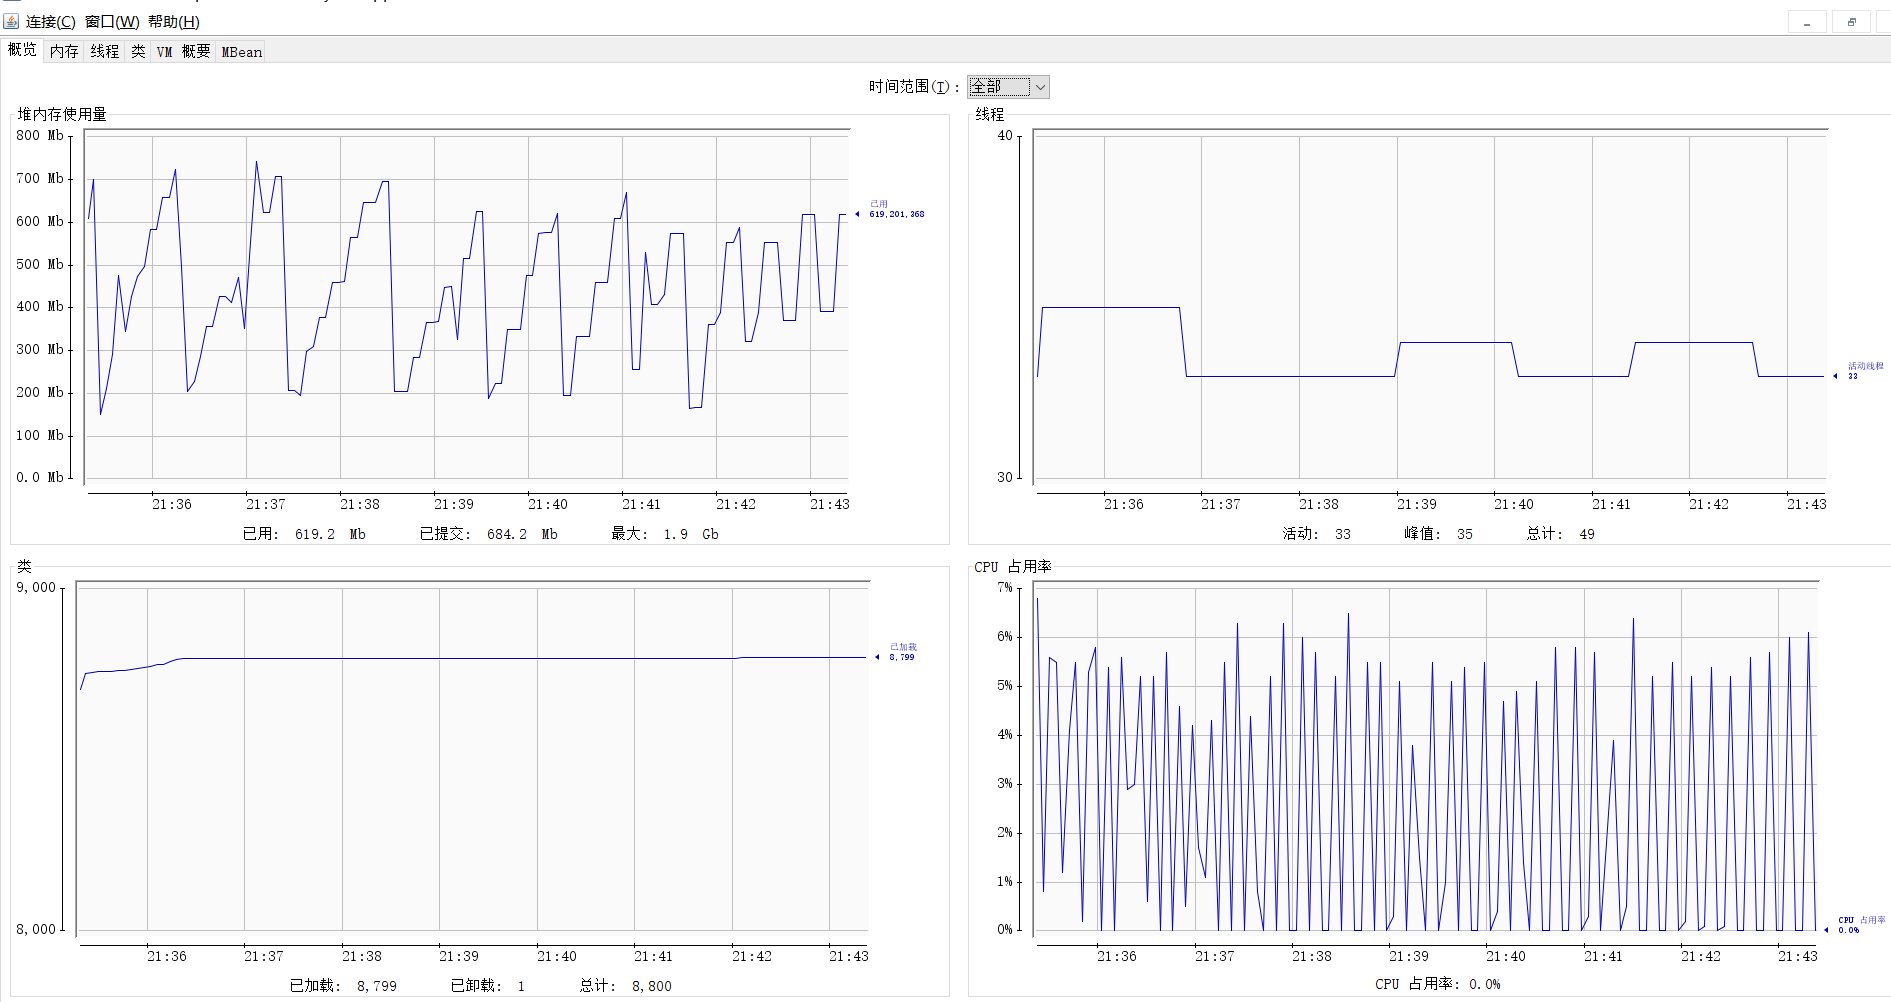The width and height of the screenshot is (1891, 1002).
Task: Click the 已用: 619.2 Mb value
Action: click(x=305, y=534)
